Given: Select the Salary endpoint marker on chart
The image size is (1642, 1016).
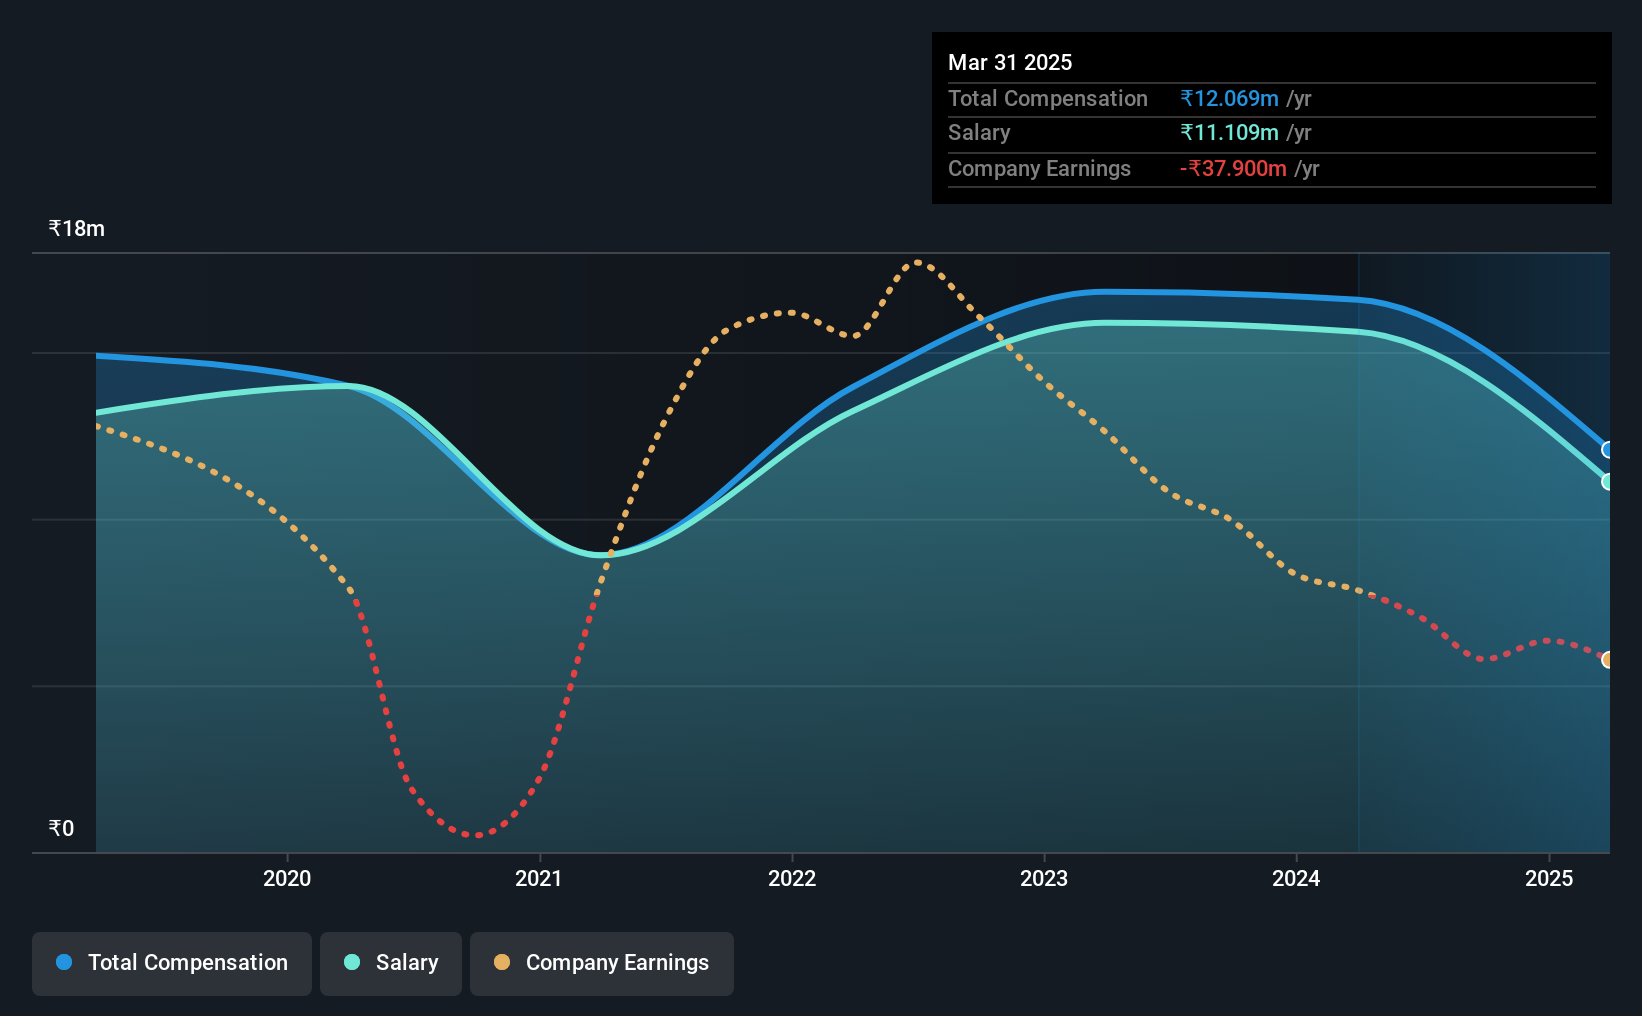Looking at the screenshot, I should [1608, 481].
